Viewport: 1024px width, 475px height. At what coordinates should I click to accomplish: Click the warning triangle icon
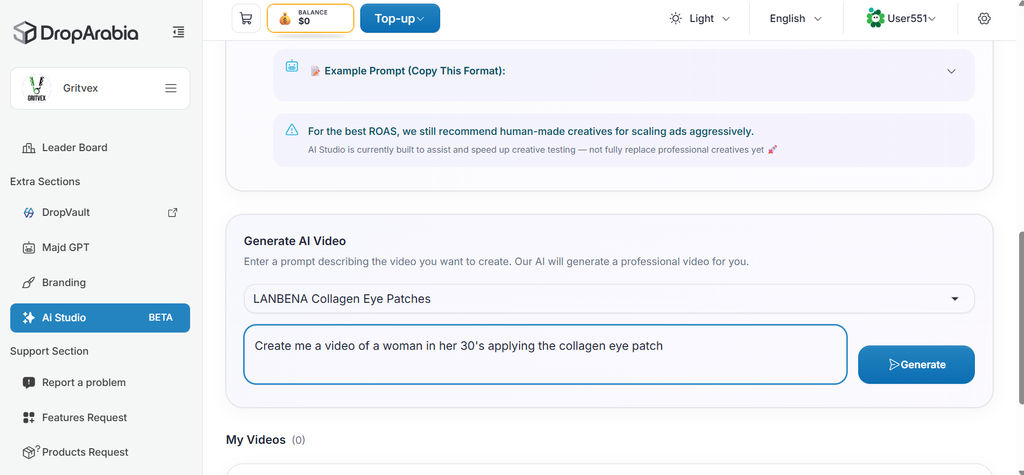292,130
